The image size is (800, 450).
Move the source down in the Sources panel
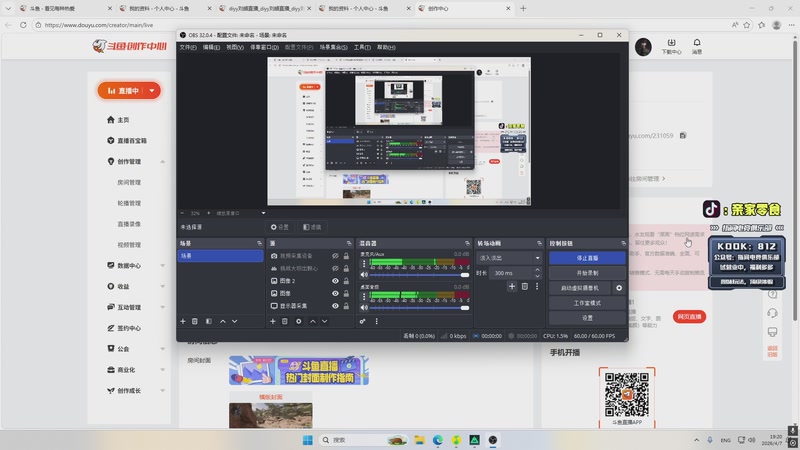point(324,321)
